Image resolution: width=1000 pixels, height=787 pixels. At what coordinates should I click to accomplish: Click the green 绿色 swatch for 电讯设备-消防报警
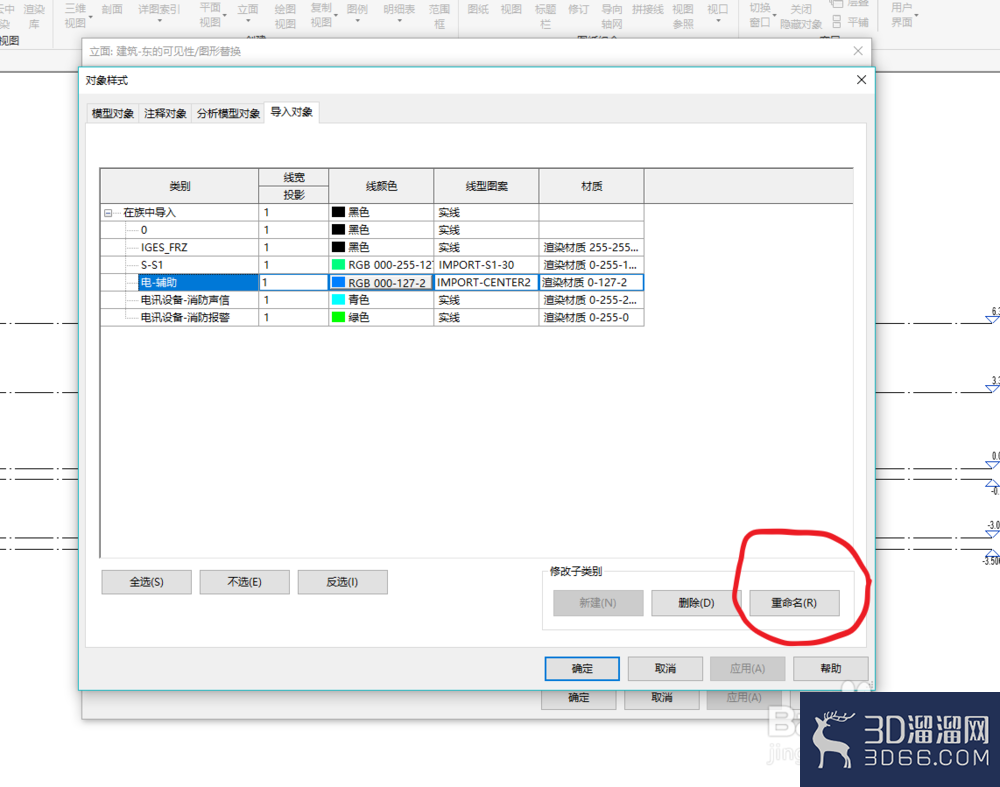click(338, 317)
